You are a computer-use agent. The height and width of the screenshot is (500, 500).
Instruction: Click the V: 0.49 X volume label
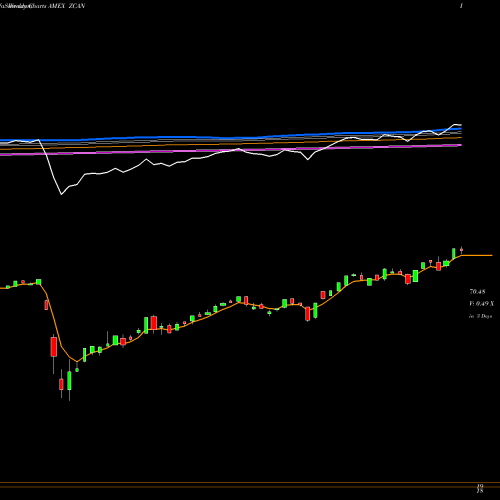pos(481,304)
